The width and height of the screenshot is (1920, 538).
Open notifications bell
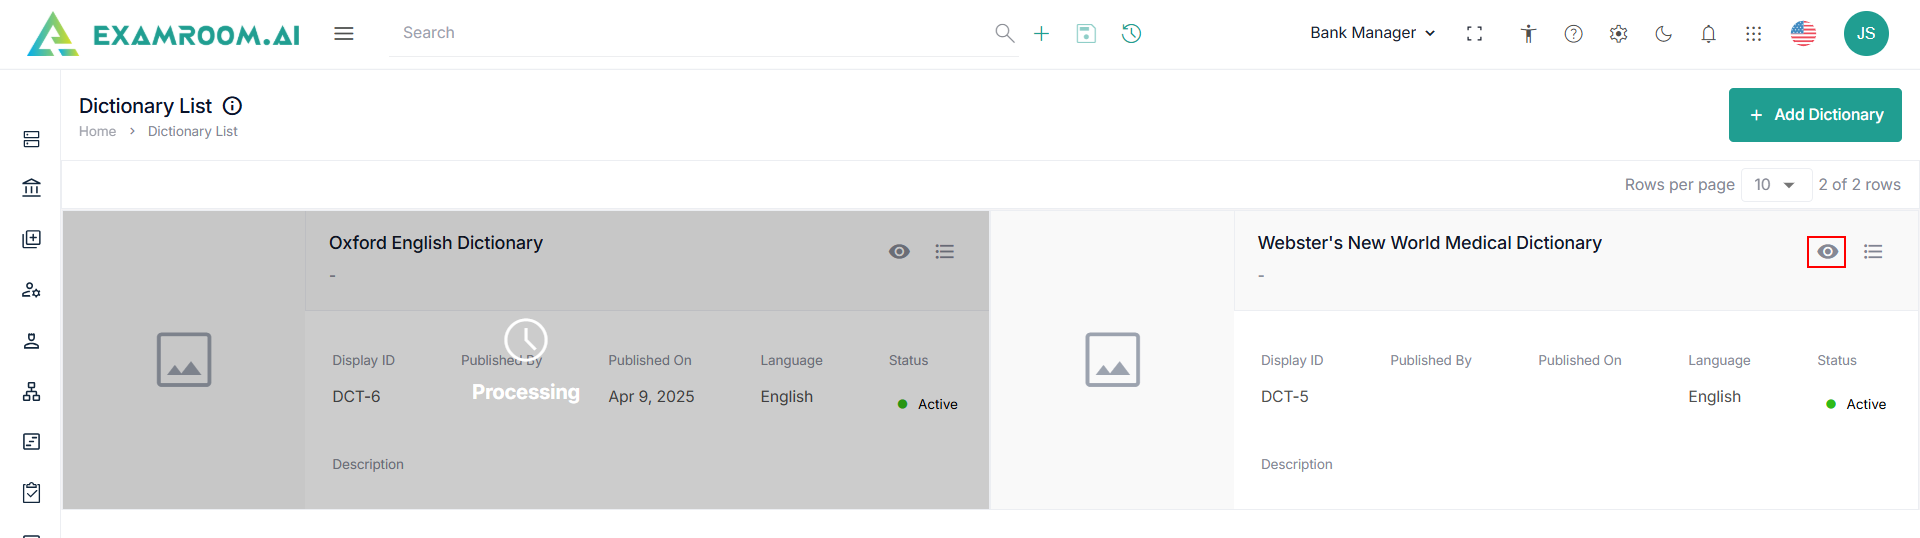click(1708, 34)
